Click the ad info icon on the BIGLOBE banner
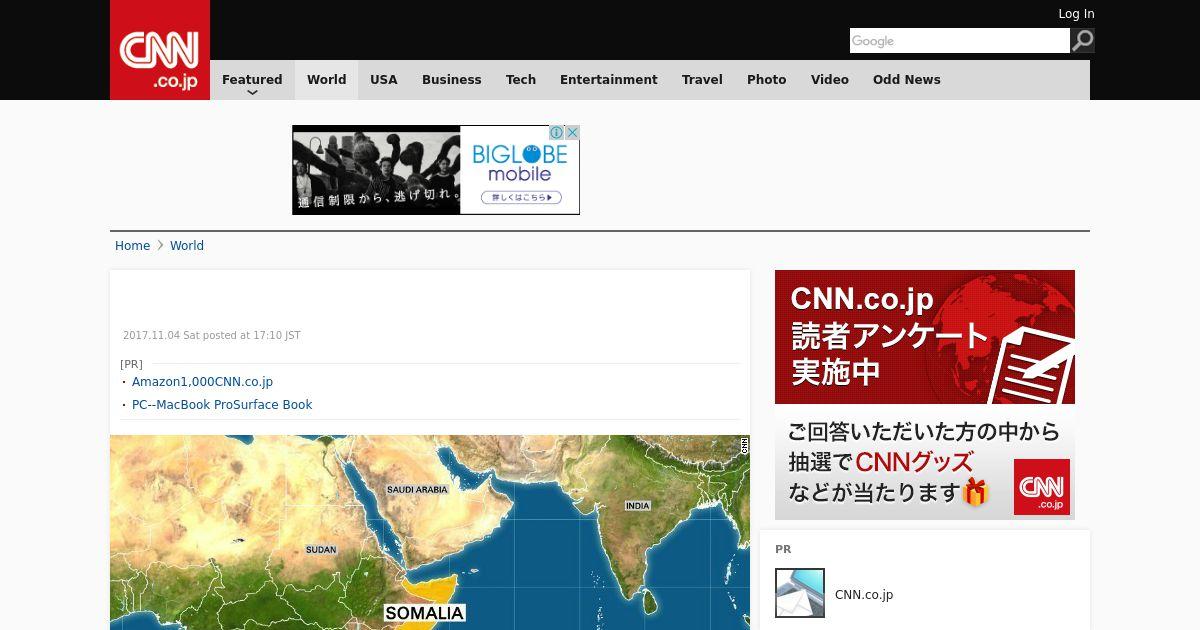Image resolution: width=1200 pixels, height=630 pixels. [x=557, y=132]
